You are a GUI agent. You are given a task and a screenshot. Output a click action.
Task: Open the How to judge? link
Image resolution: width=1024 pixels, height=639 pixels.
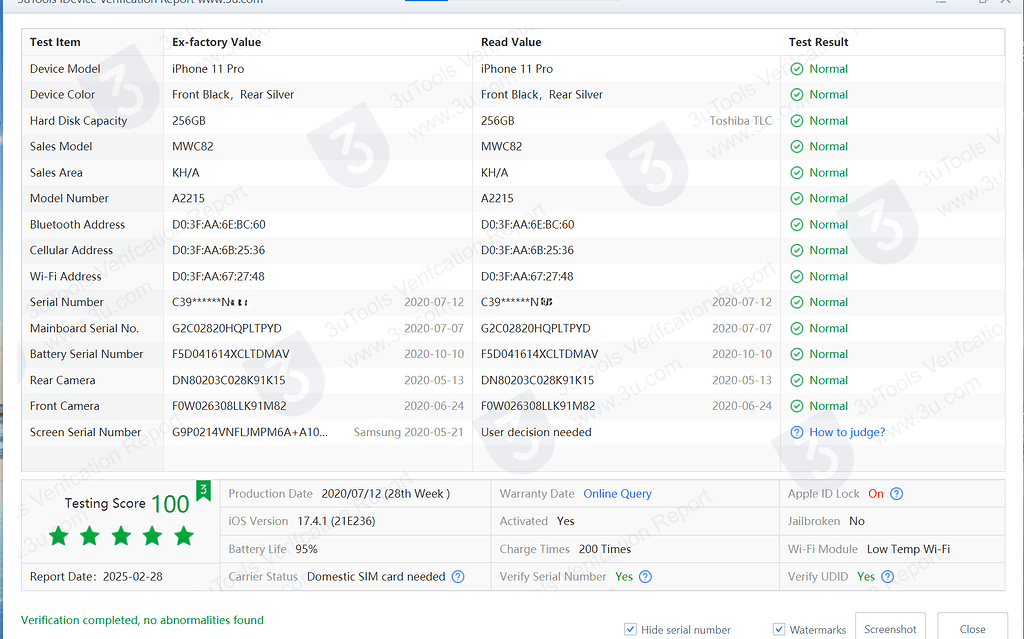click(x=847, y=433)
